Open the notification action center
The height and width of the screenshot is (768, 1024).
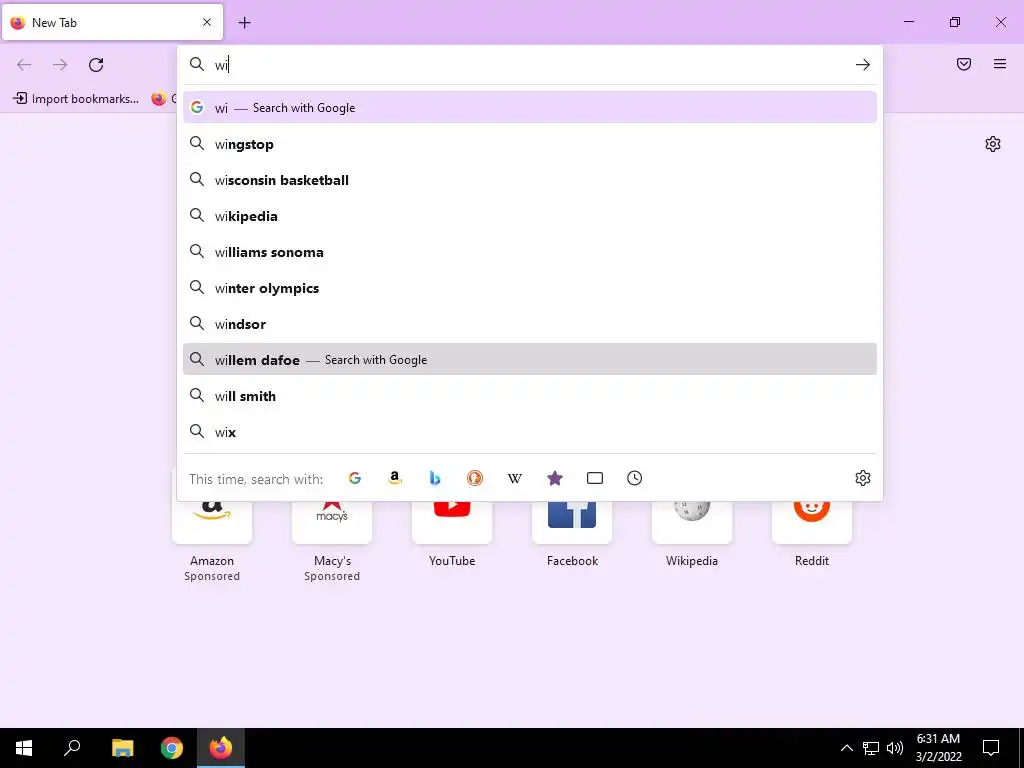991,748
